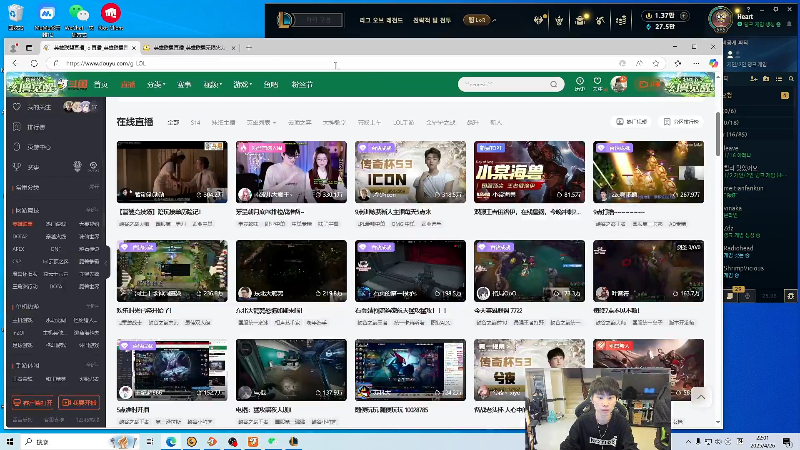Select the highlighted 直播 navigation item

coord(128,85)
